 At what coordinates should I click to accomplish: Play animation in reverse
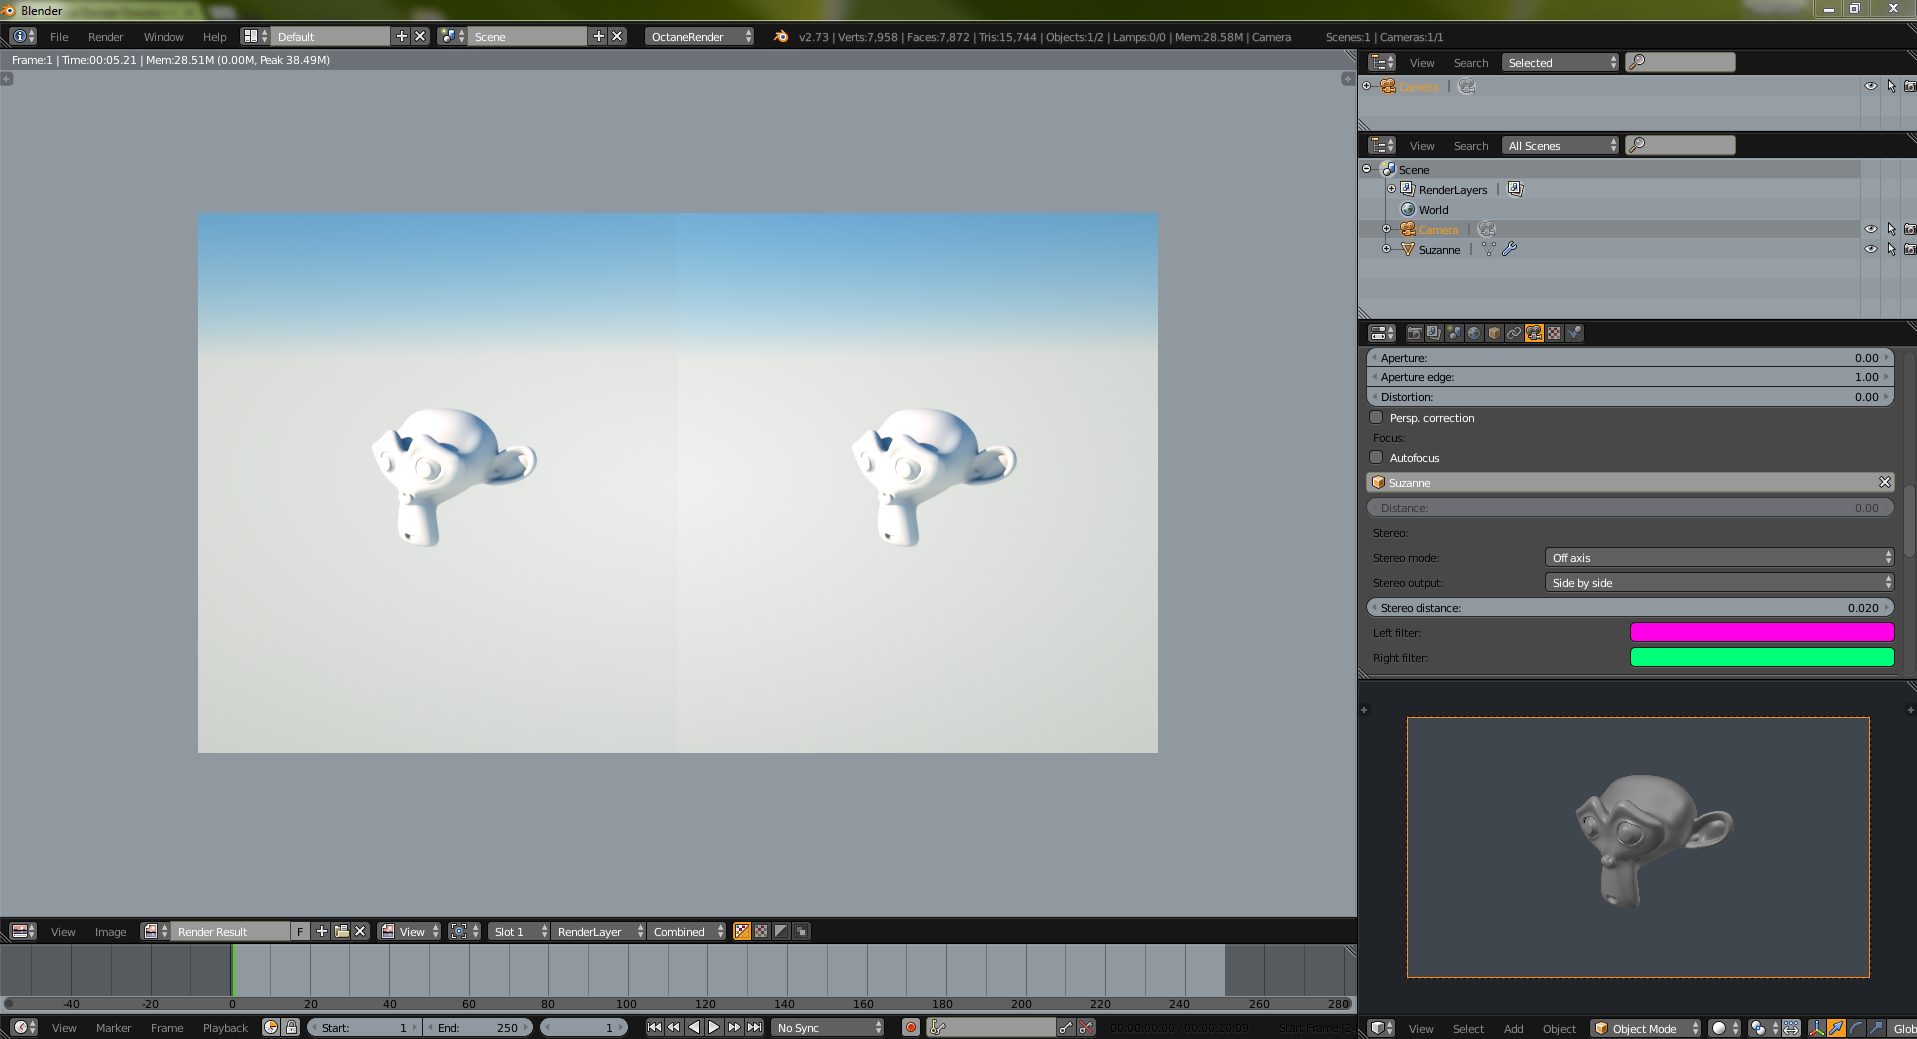pos(694,1027)
